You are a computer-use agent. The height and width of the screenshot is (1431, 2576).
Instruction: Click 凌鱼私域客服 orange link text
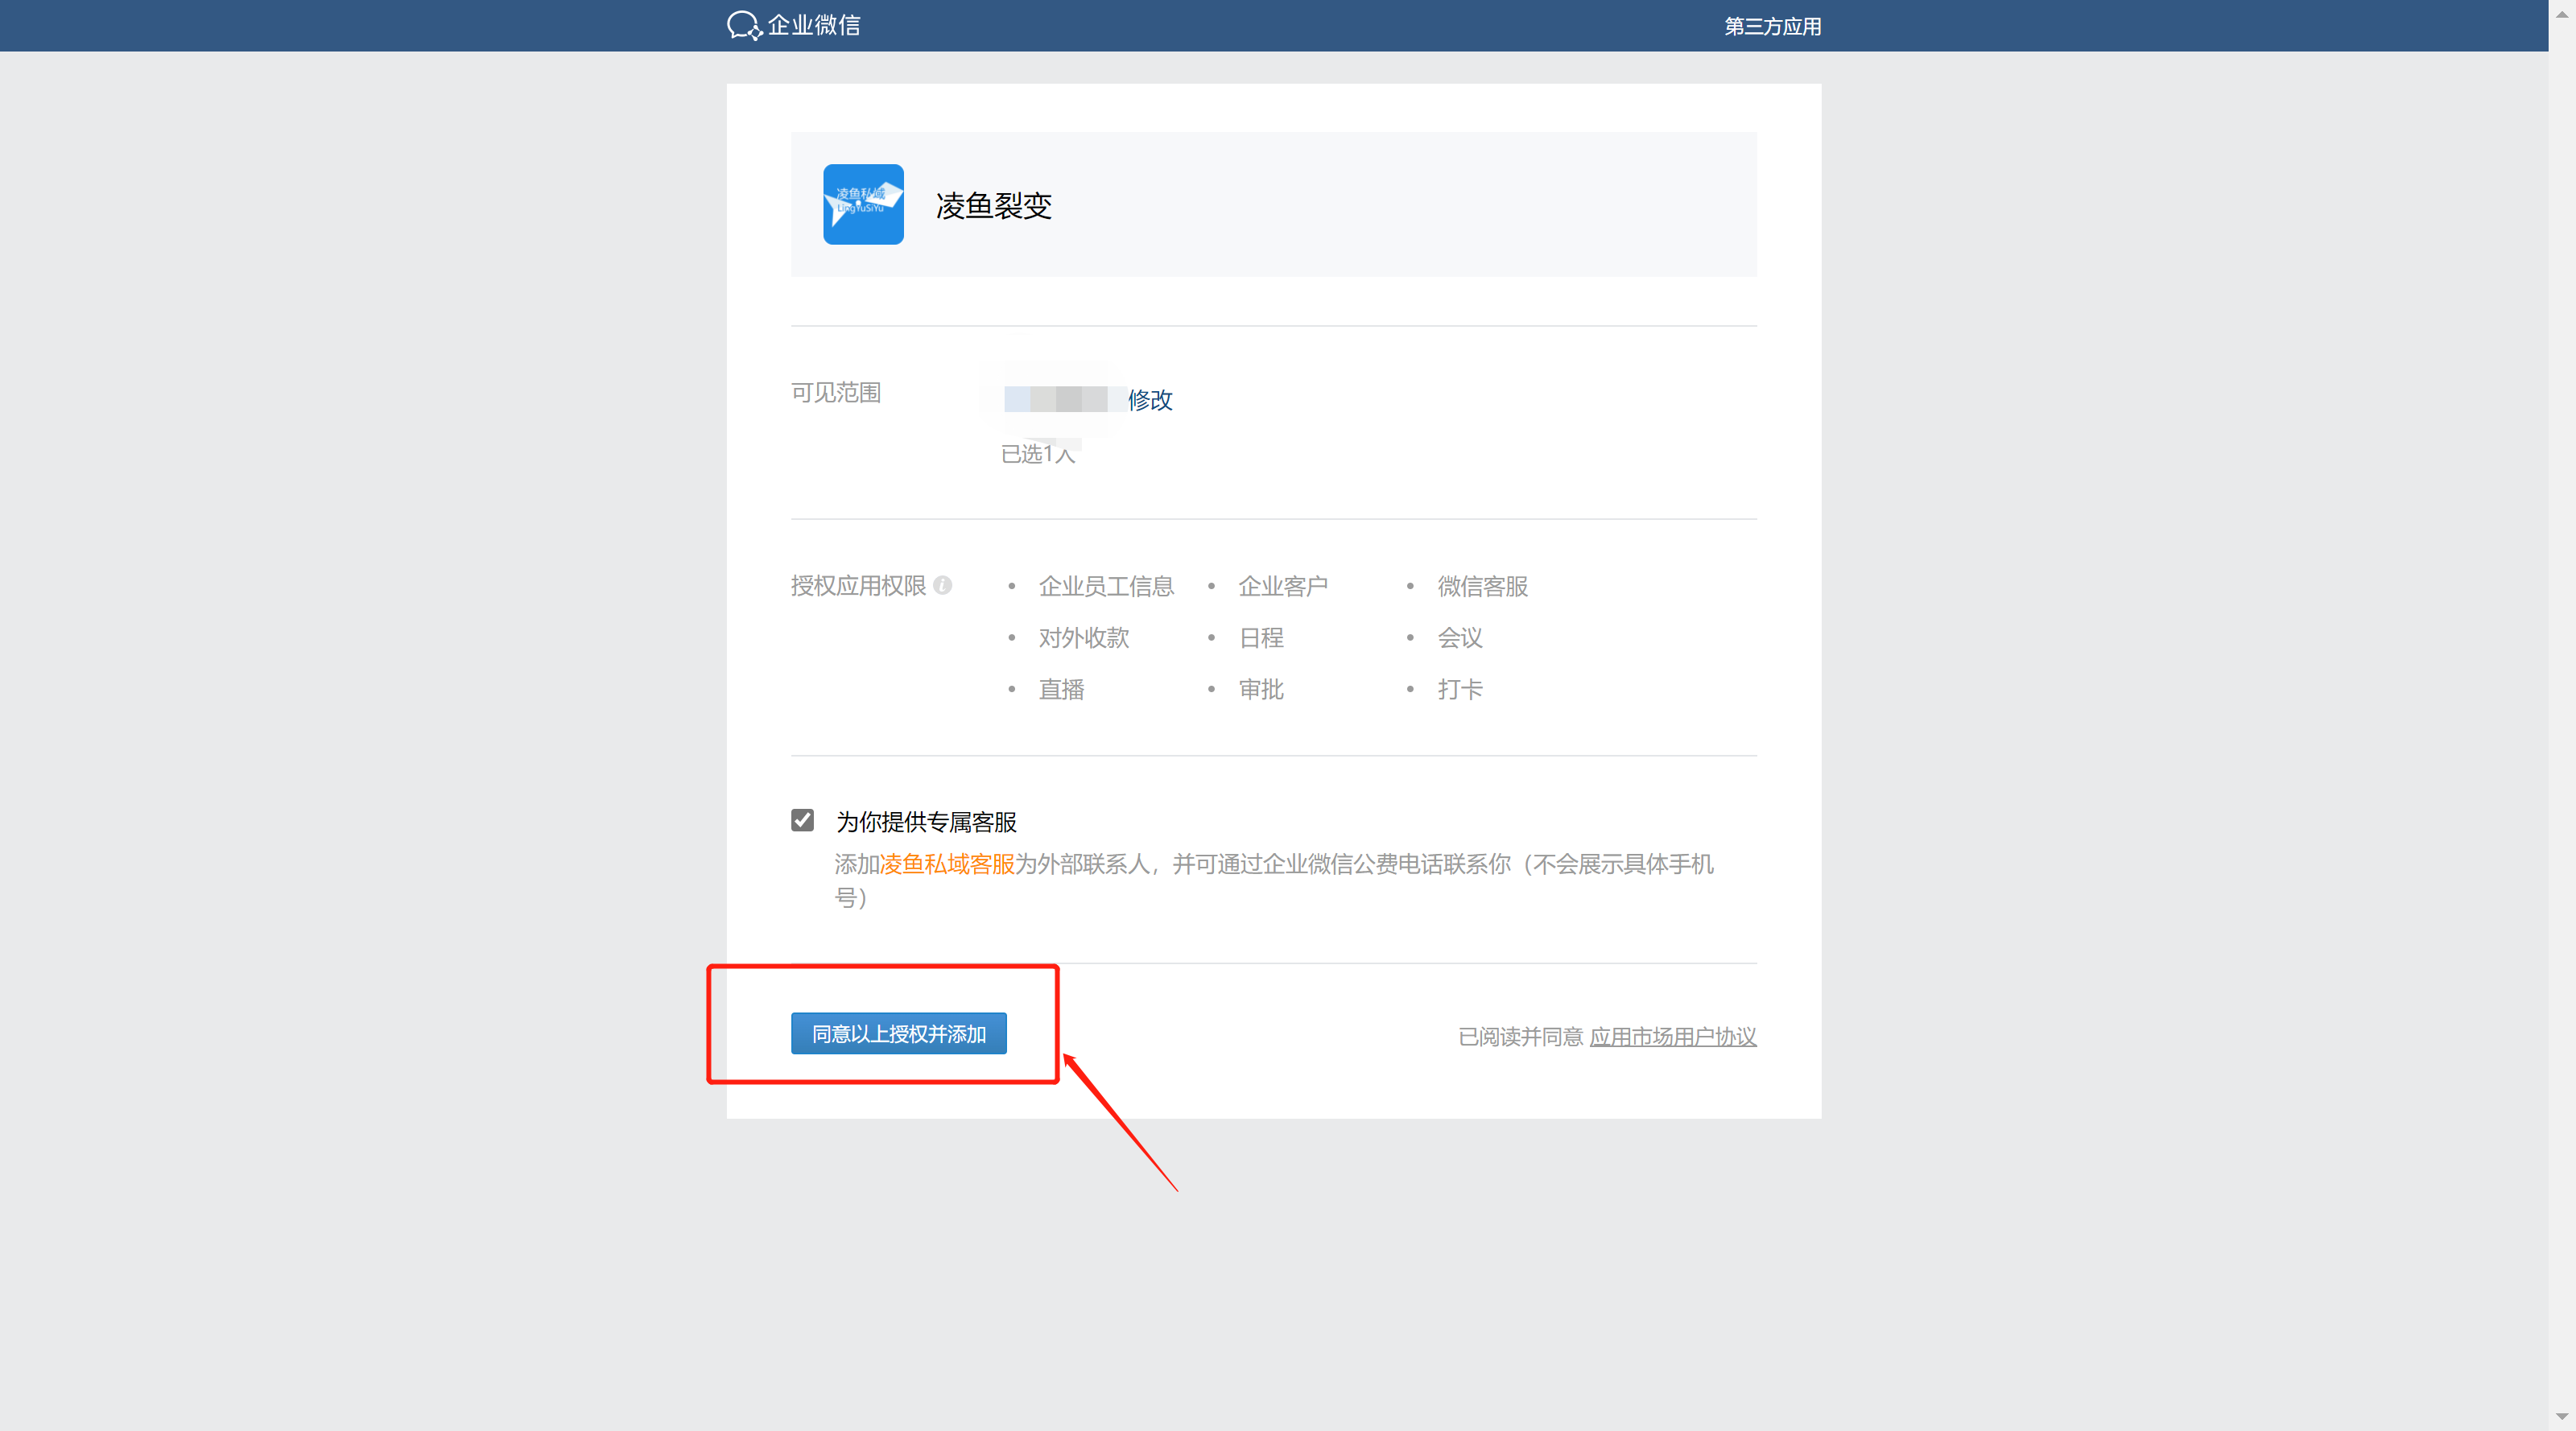pyautogui.click(x=947, y=864)
